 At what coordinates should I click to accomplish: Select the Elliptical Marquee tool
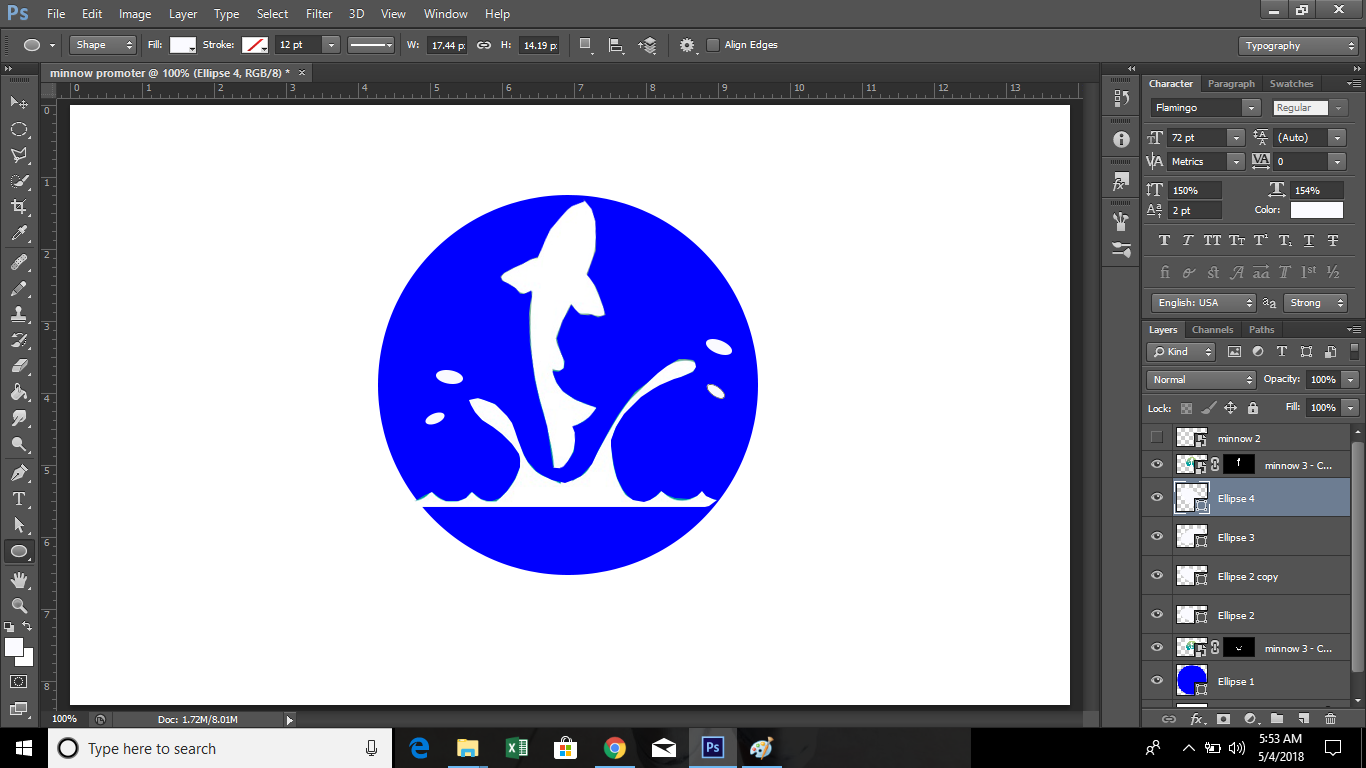tap(19, 129)
